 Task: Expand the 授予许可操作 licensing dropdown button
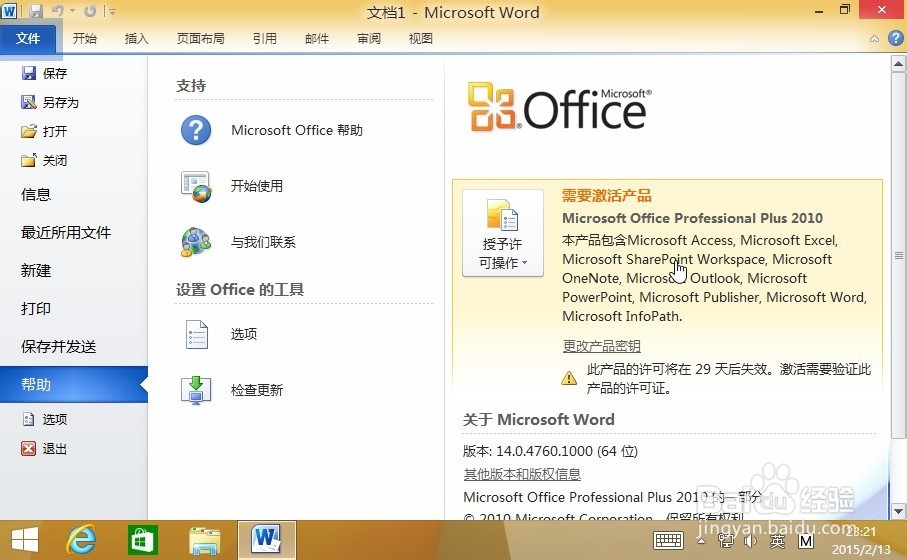(x=503, y=233)
